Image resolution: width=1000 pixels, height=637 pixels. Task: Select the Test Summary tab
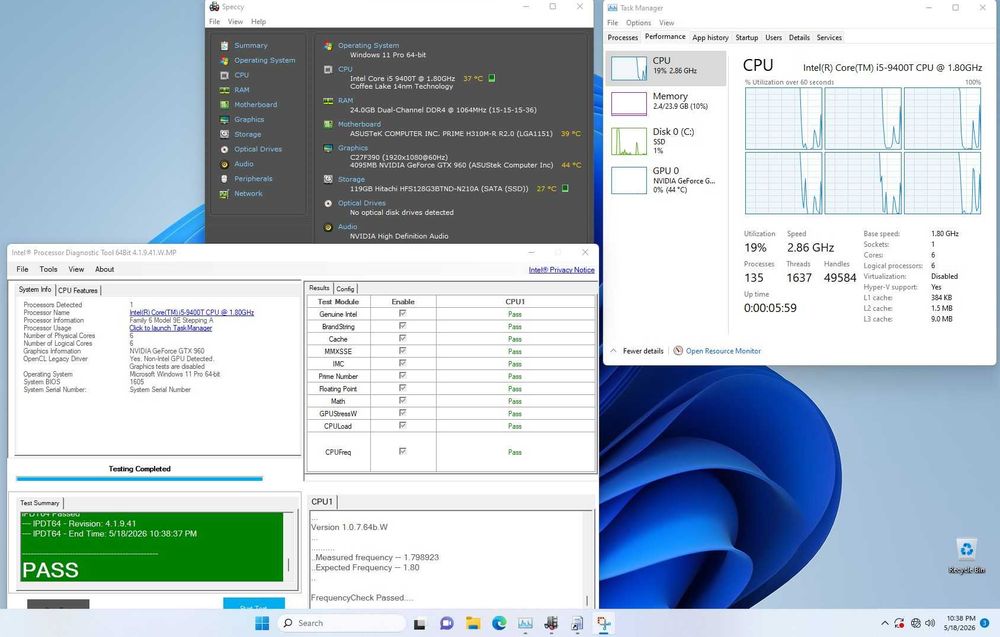40,502
